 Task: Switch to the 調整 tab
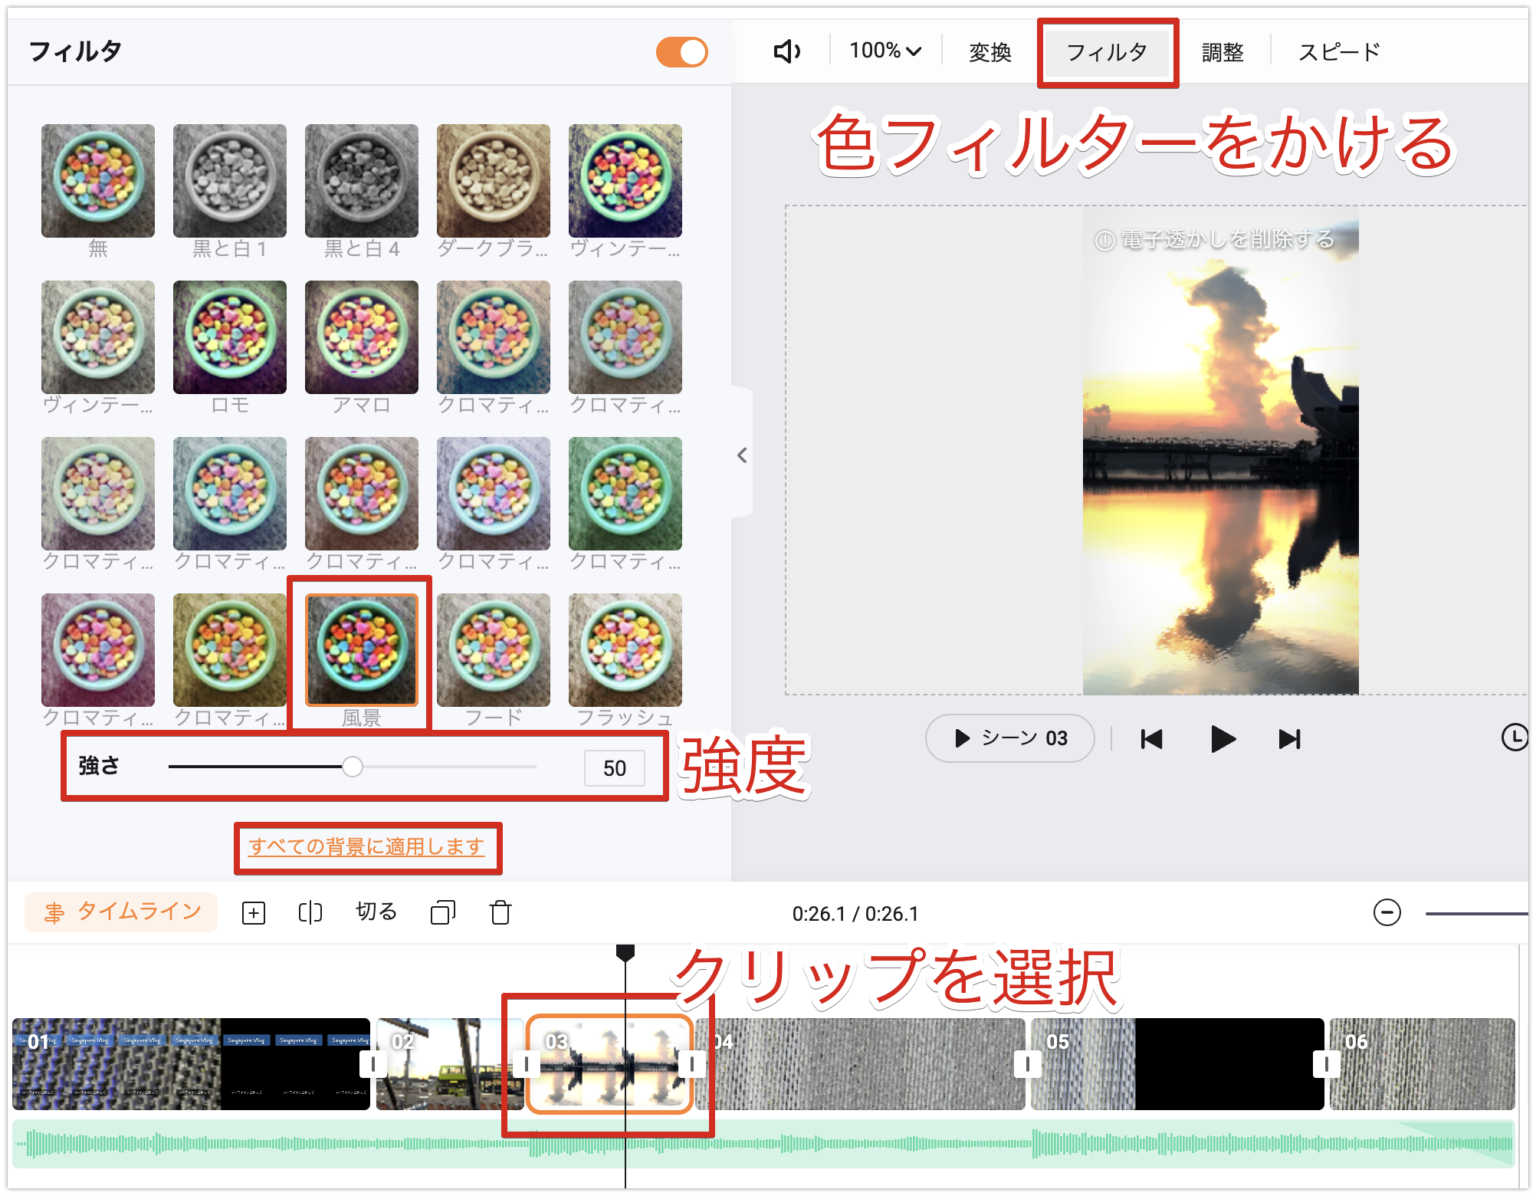(1223, 51)
